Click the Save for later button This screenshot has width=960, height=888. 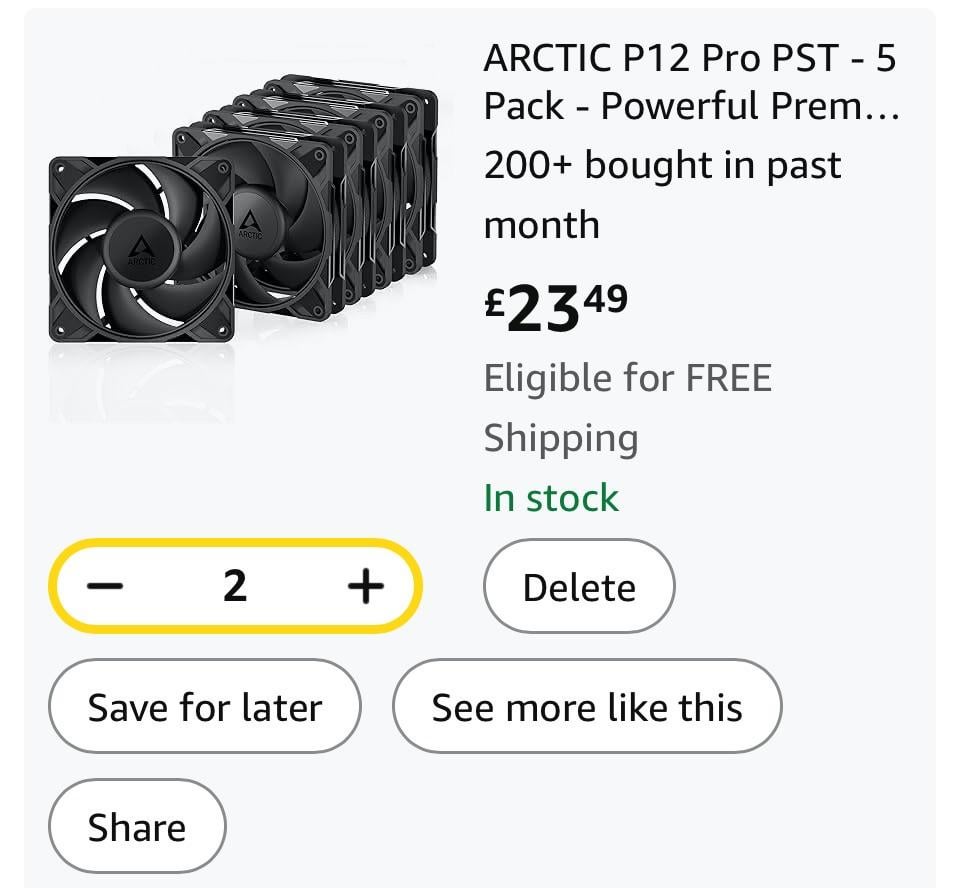pyautogui.click(x=204, y=706)
